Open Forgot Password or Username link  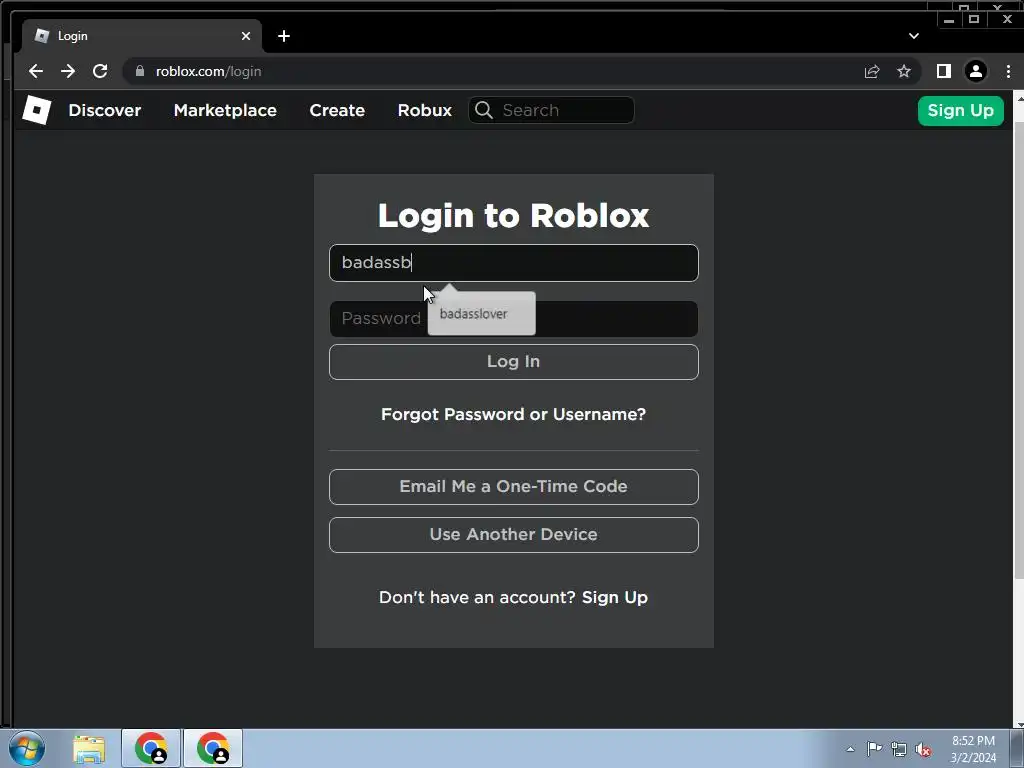point(513,414)
